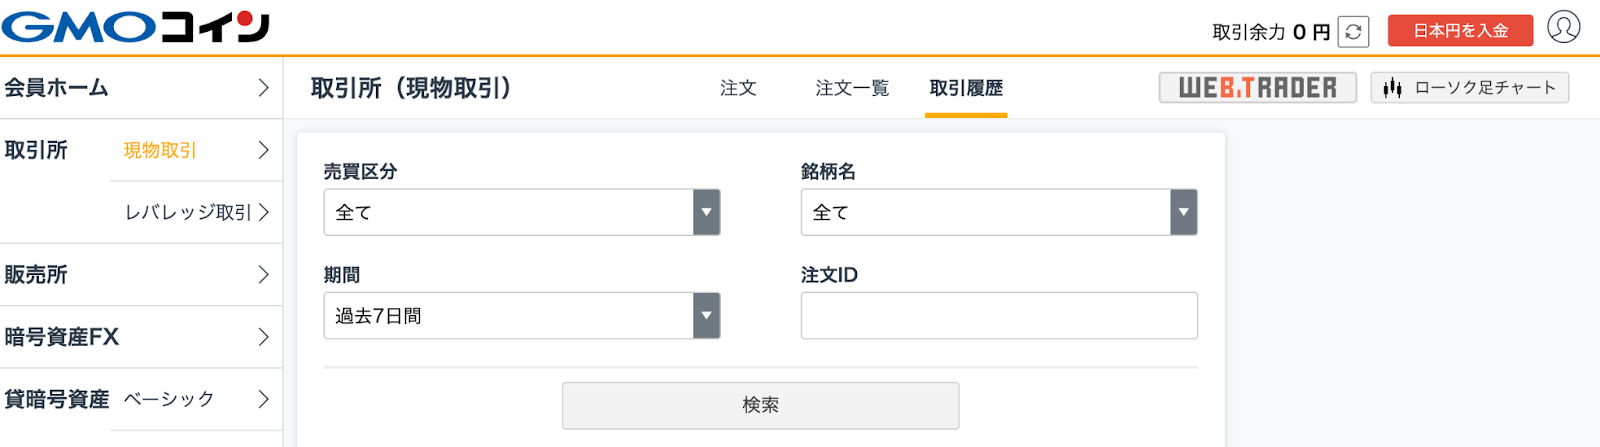Screen dimensions: 1600x447
Task: Select the 取引履歴 tab
Action: point(966,88)
